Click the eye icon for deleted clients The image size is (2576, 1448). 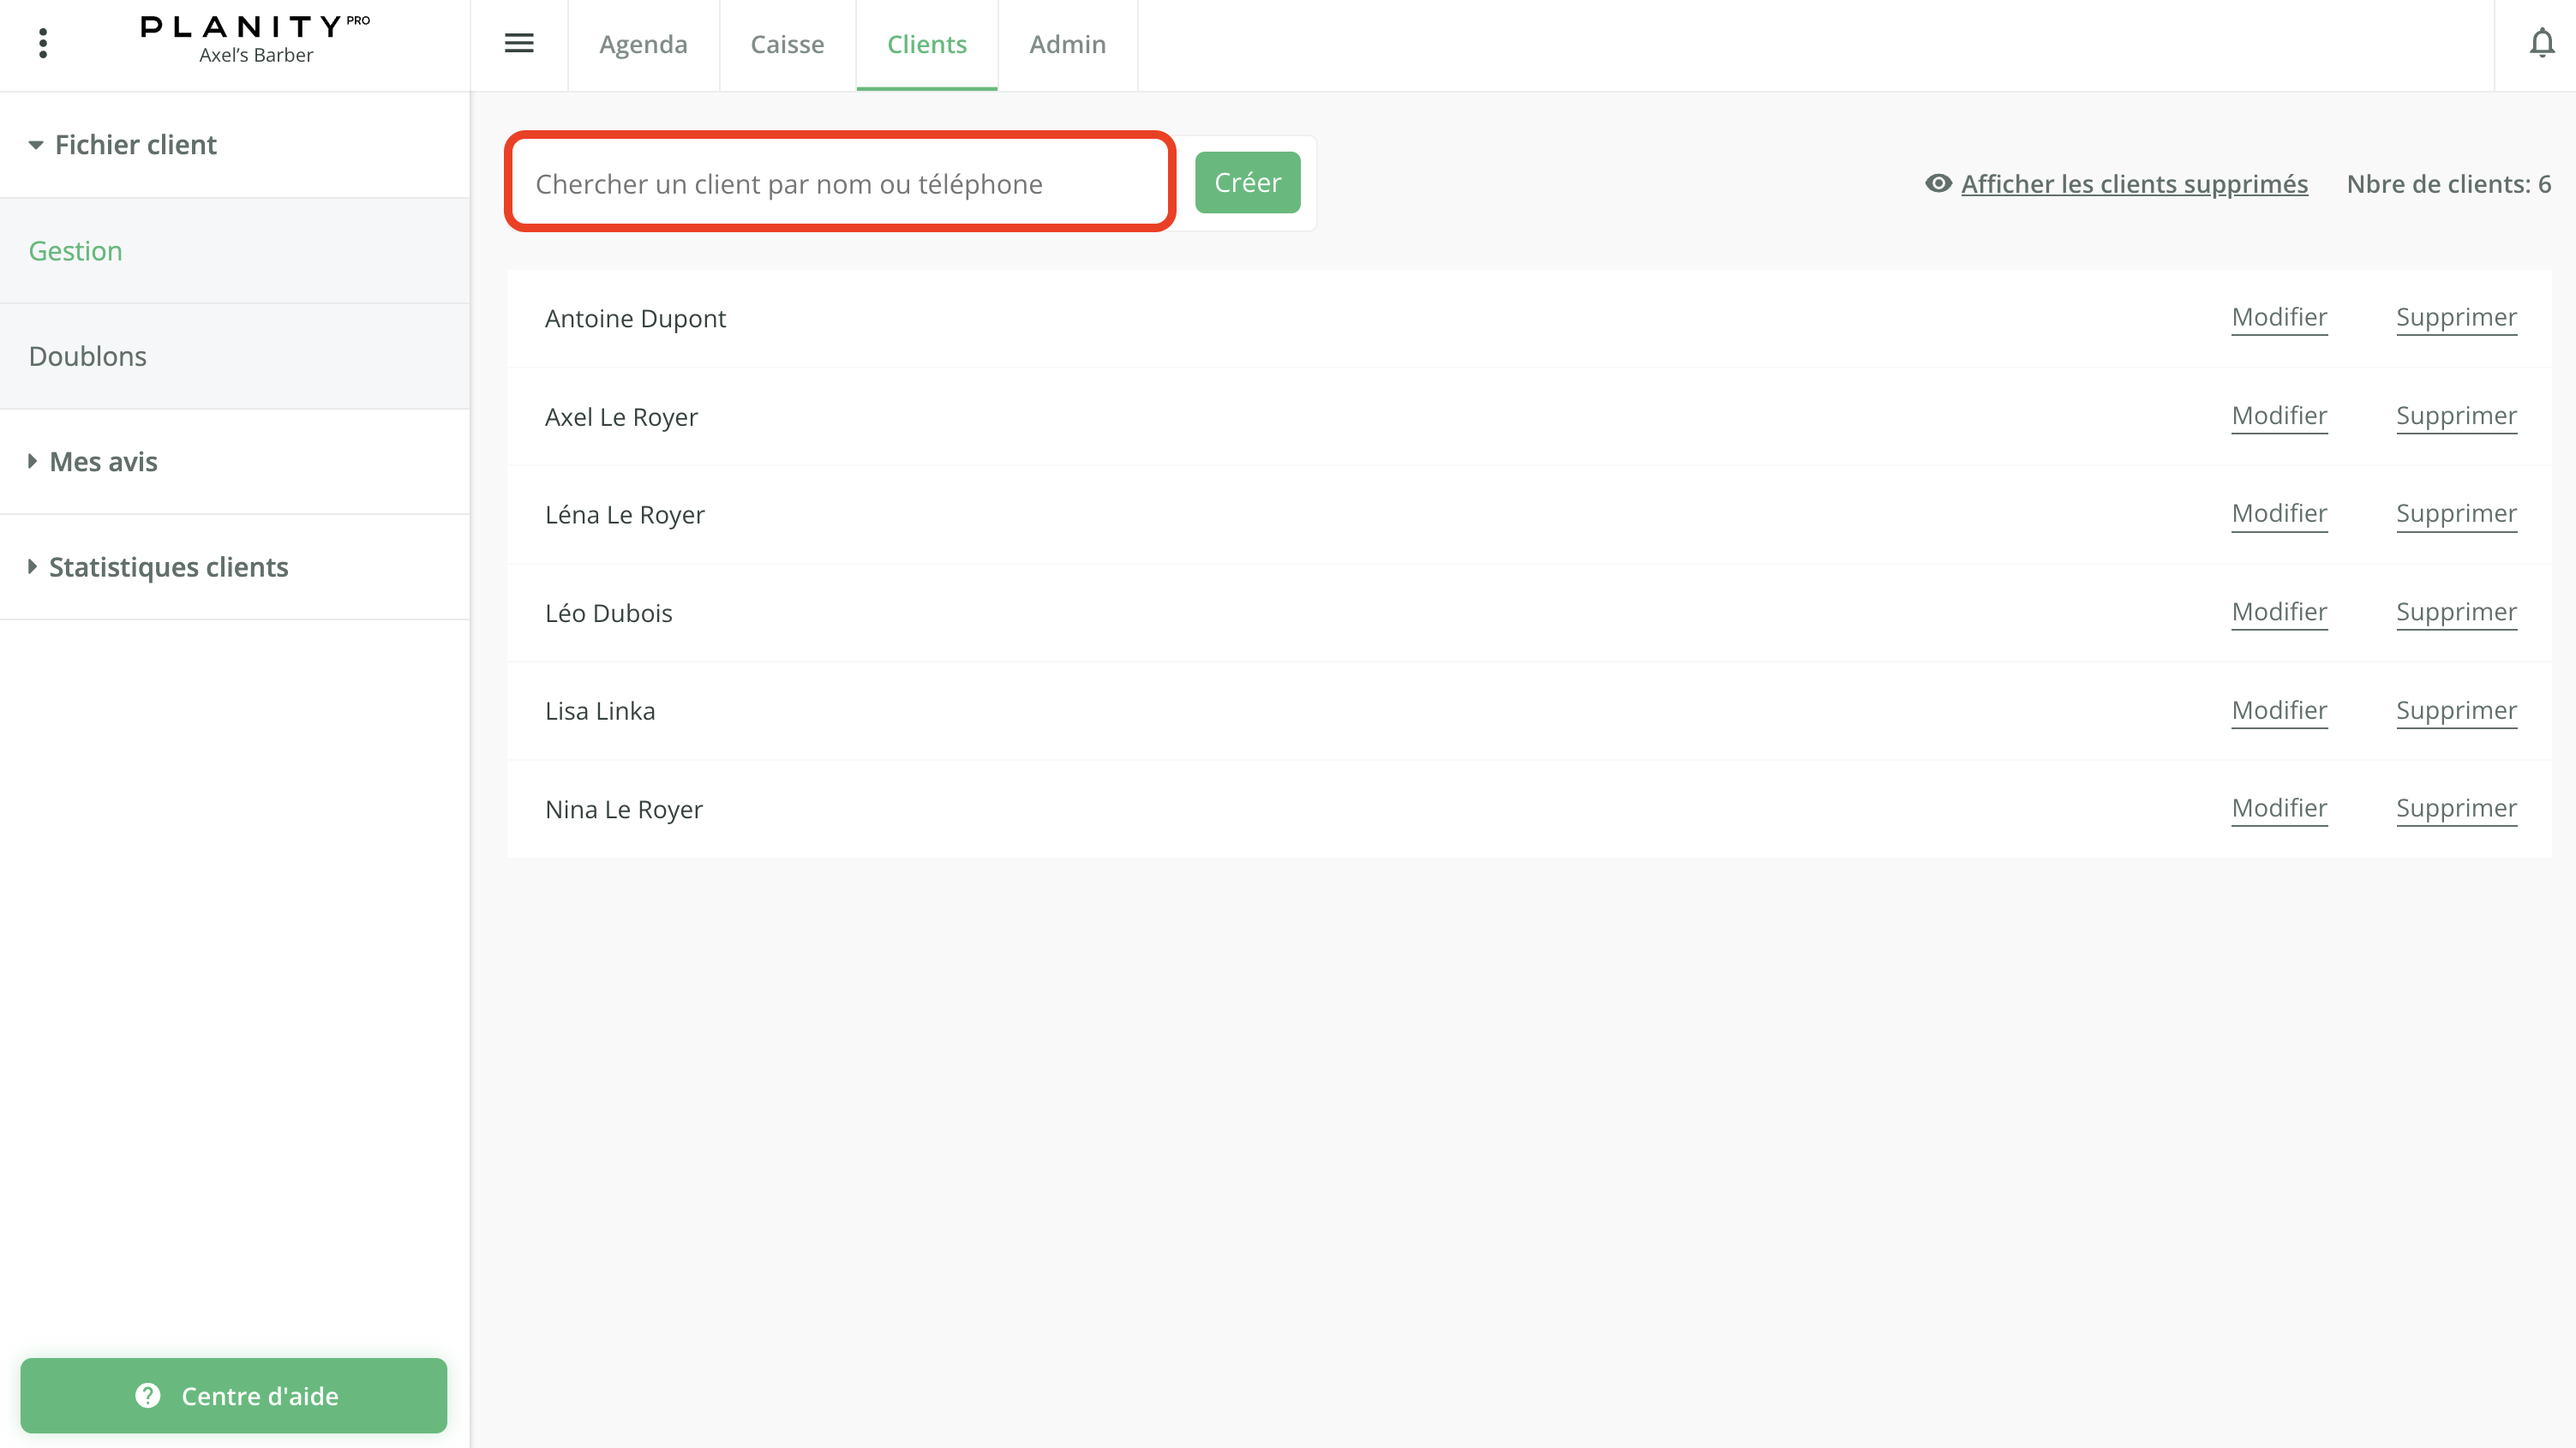tap(1938, 184)
